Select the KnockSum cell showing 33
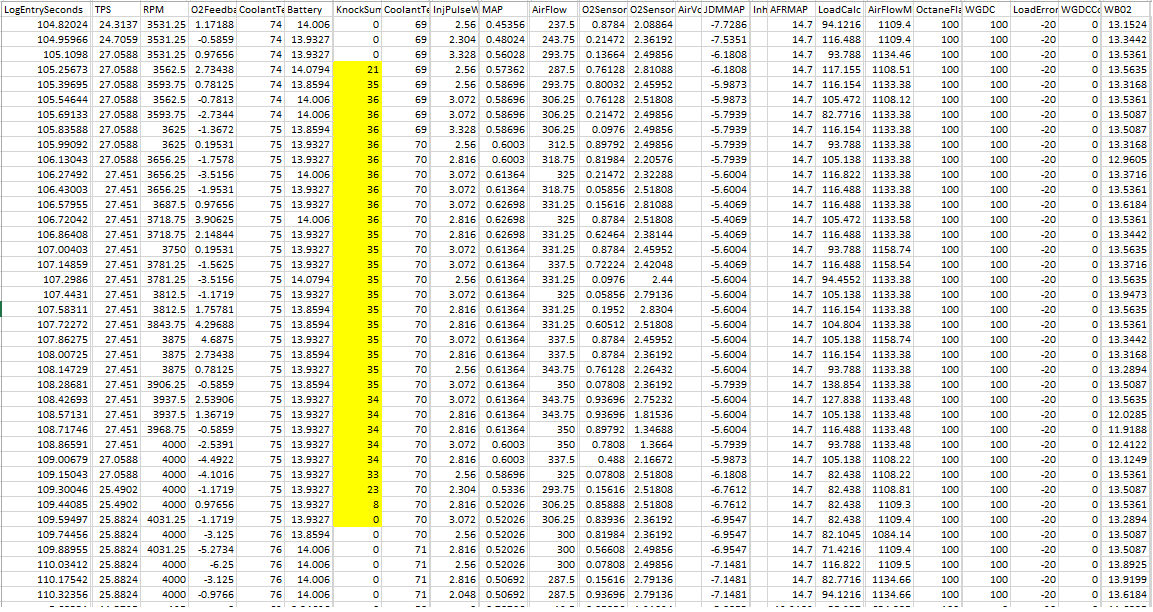The height and width of the screenshot is (612, 1153). coord(358,474)
